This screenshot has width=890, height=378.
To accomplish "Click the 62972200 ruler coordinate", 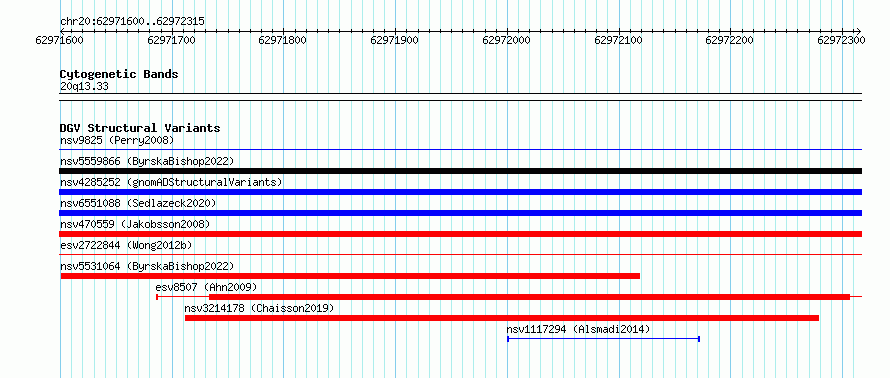I will pos(729,40).
